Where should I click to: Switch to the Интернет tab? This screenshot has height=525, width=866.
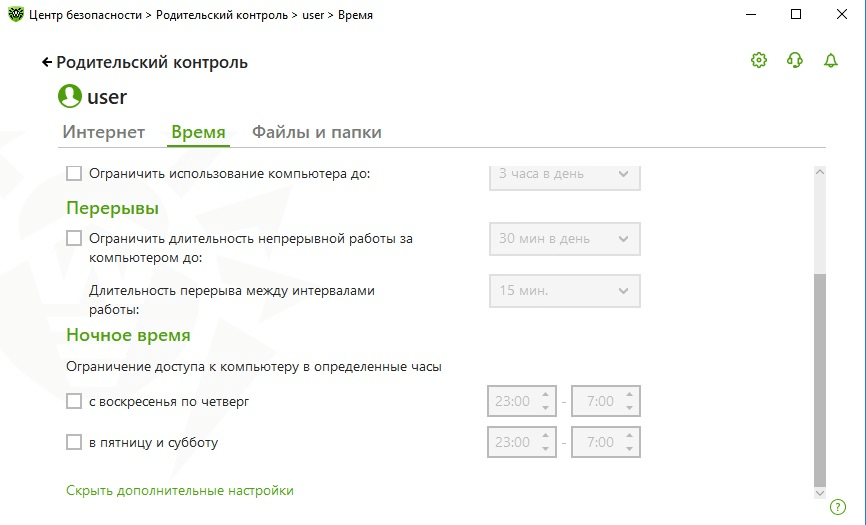104,132
